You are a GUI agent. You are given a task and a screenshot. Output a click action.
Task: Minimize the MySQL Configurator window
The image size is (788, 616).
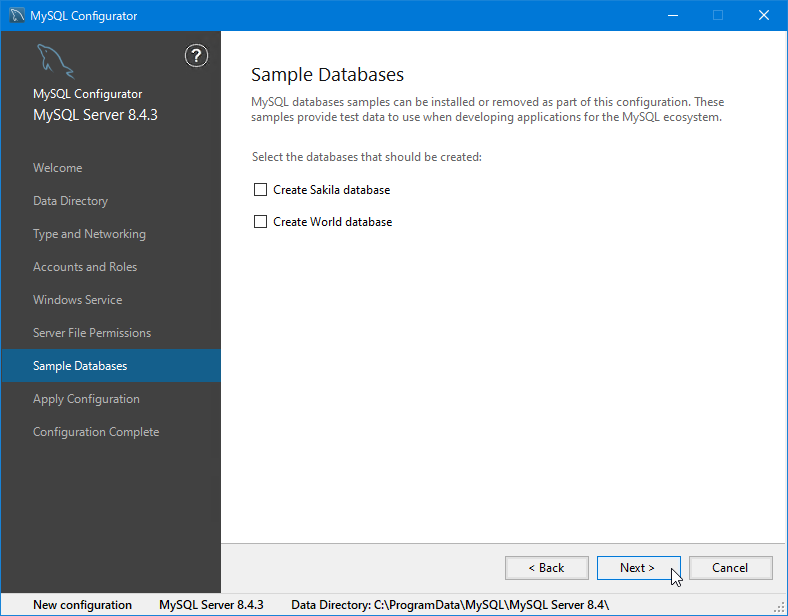pyautogui.click(x=673, y=16)
